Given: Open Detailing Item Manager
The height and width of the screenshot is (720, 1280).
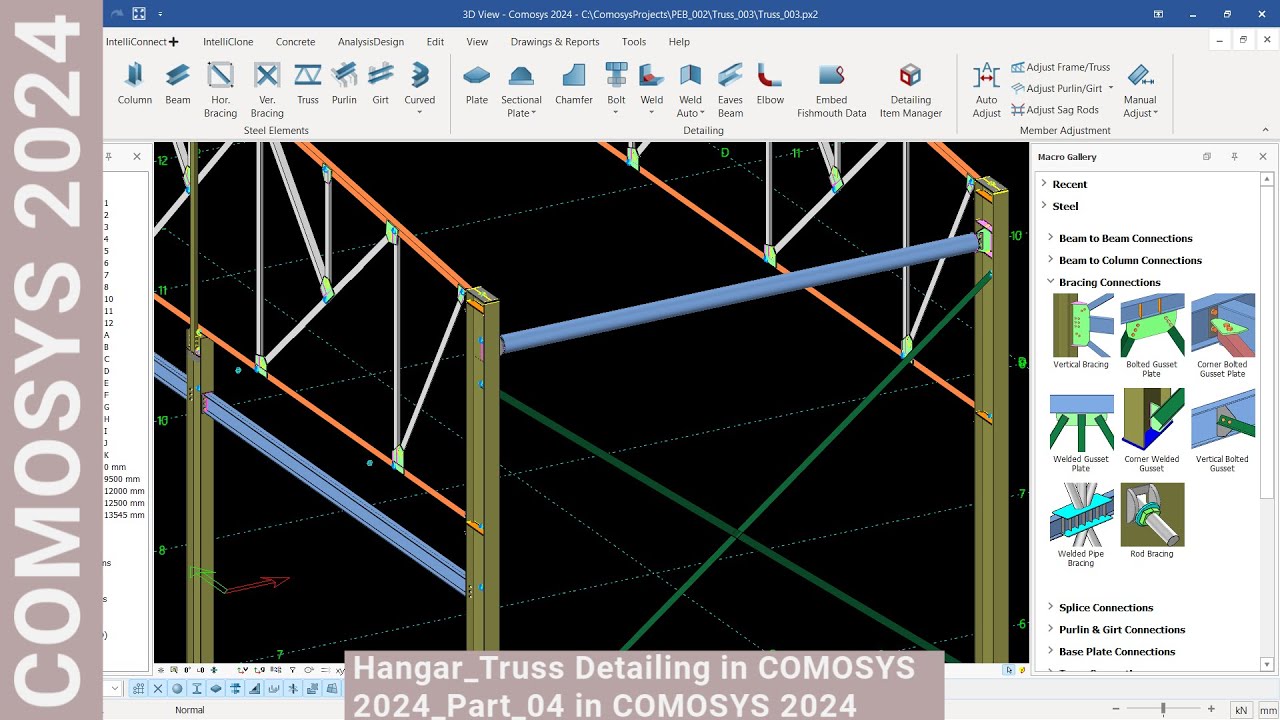Looking at the screenshot, I should [x=910, y=90].
